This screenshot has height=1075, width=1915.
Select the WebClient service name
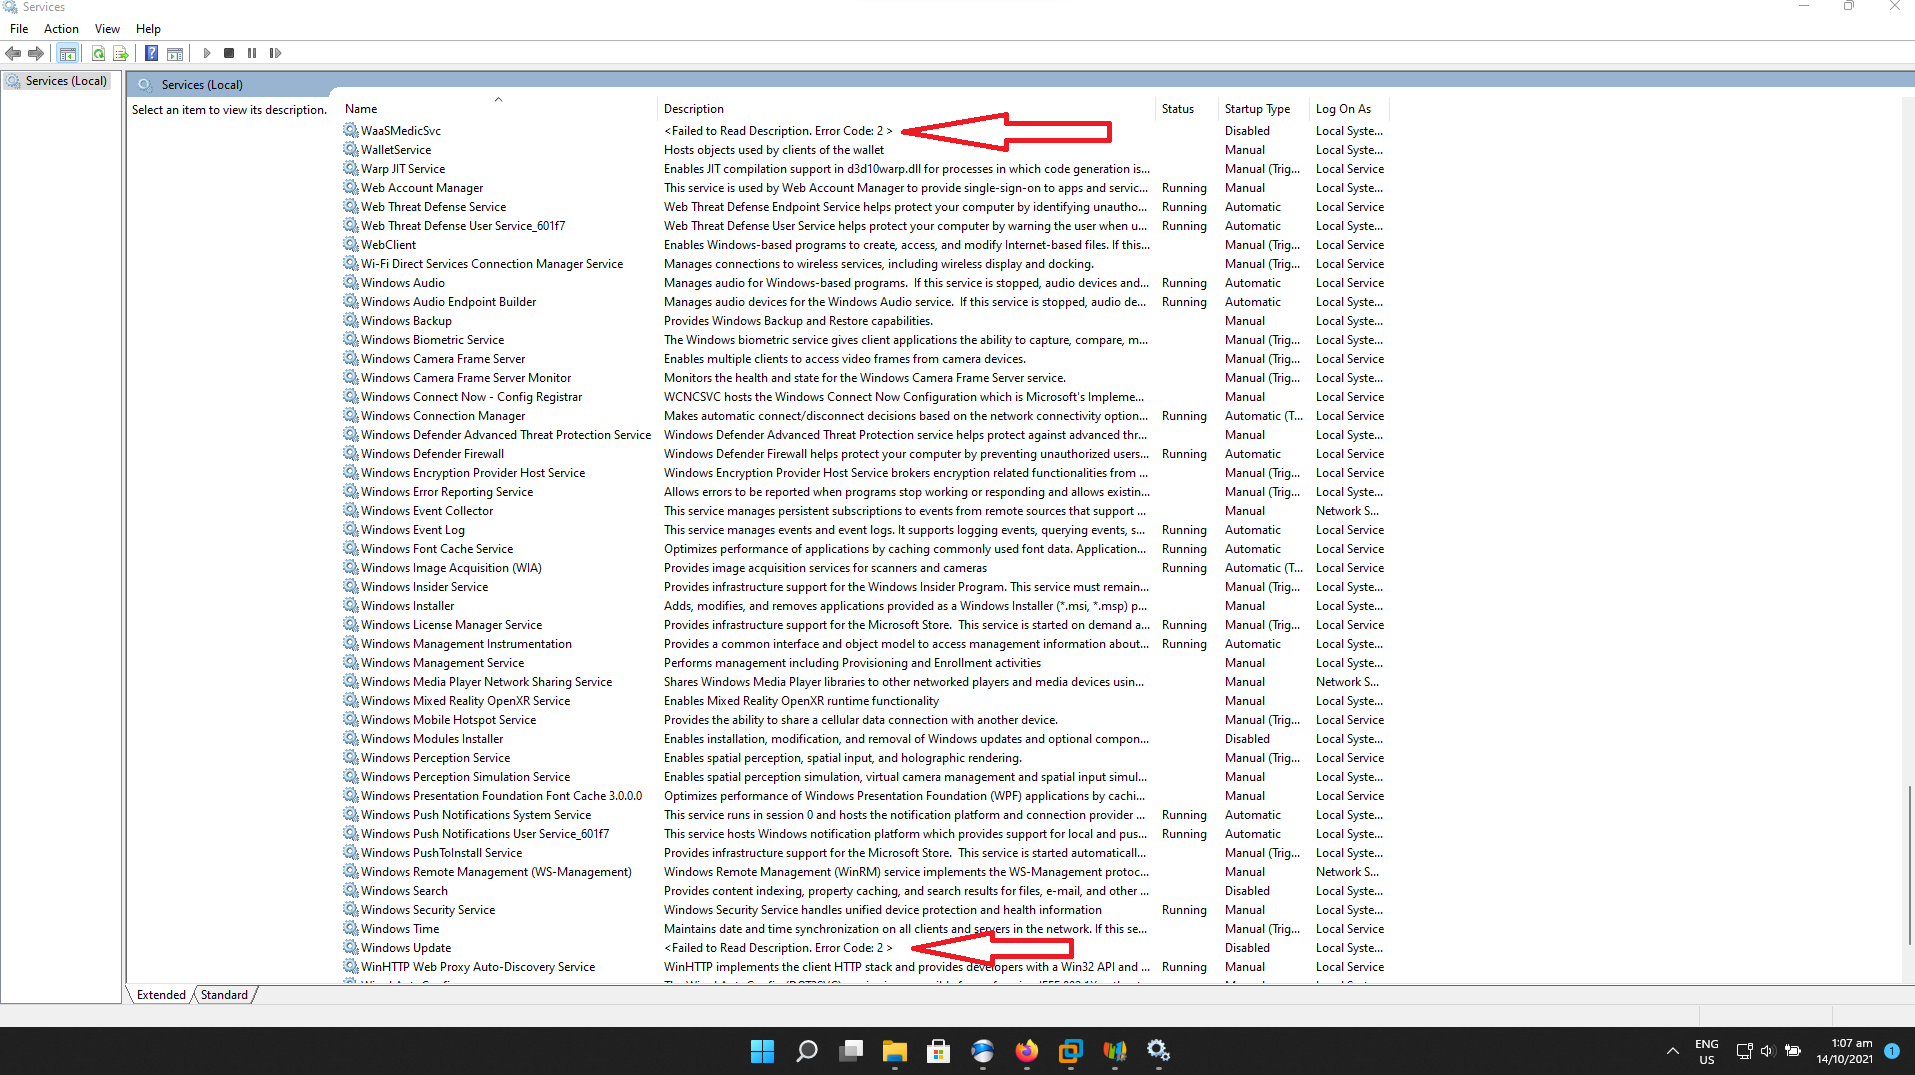tap(388, 245)
